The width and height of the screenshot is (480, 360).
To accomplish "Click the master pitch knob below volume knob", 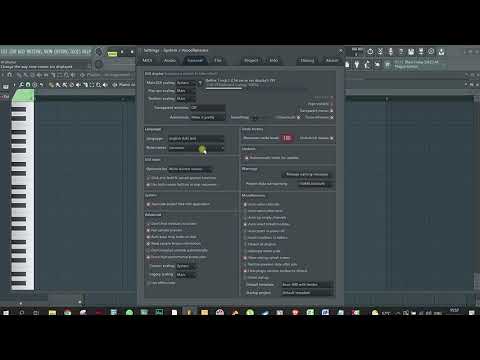I will [99, 64].
